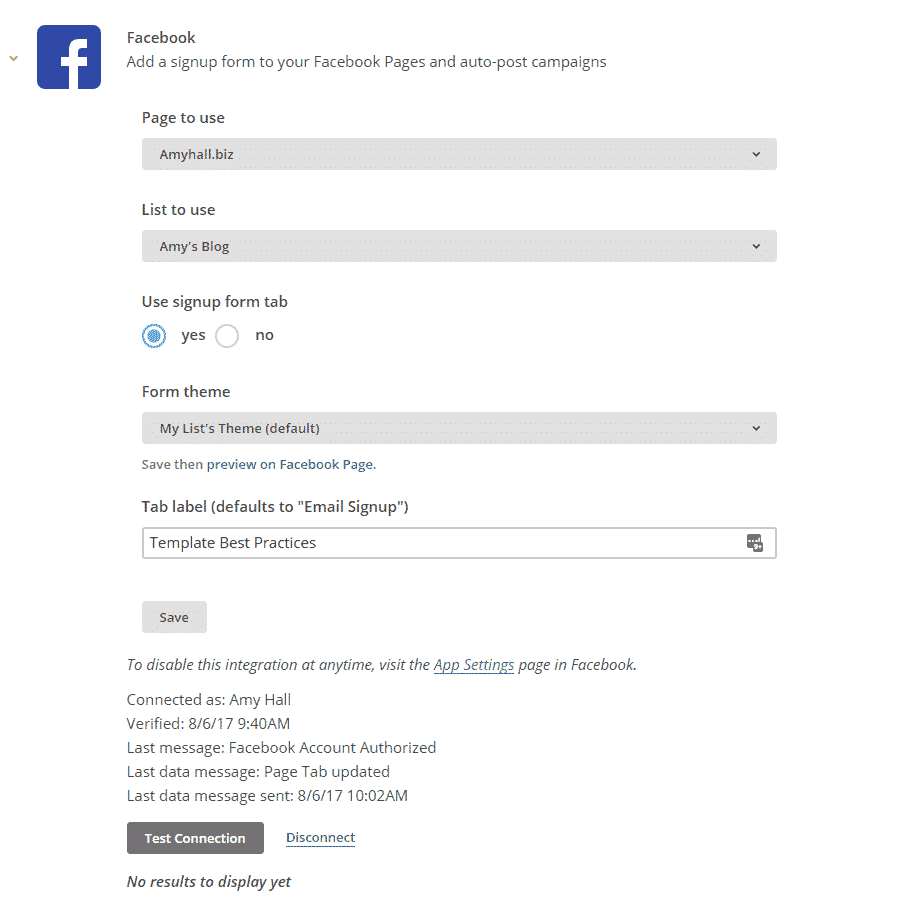
Task: Open the Form theme dropdown
Action: 459,428
